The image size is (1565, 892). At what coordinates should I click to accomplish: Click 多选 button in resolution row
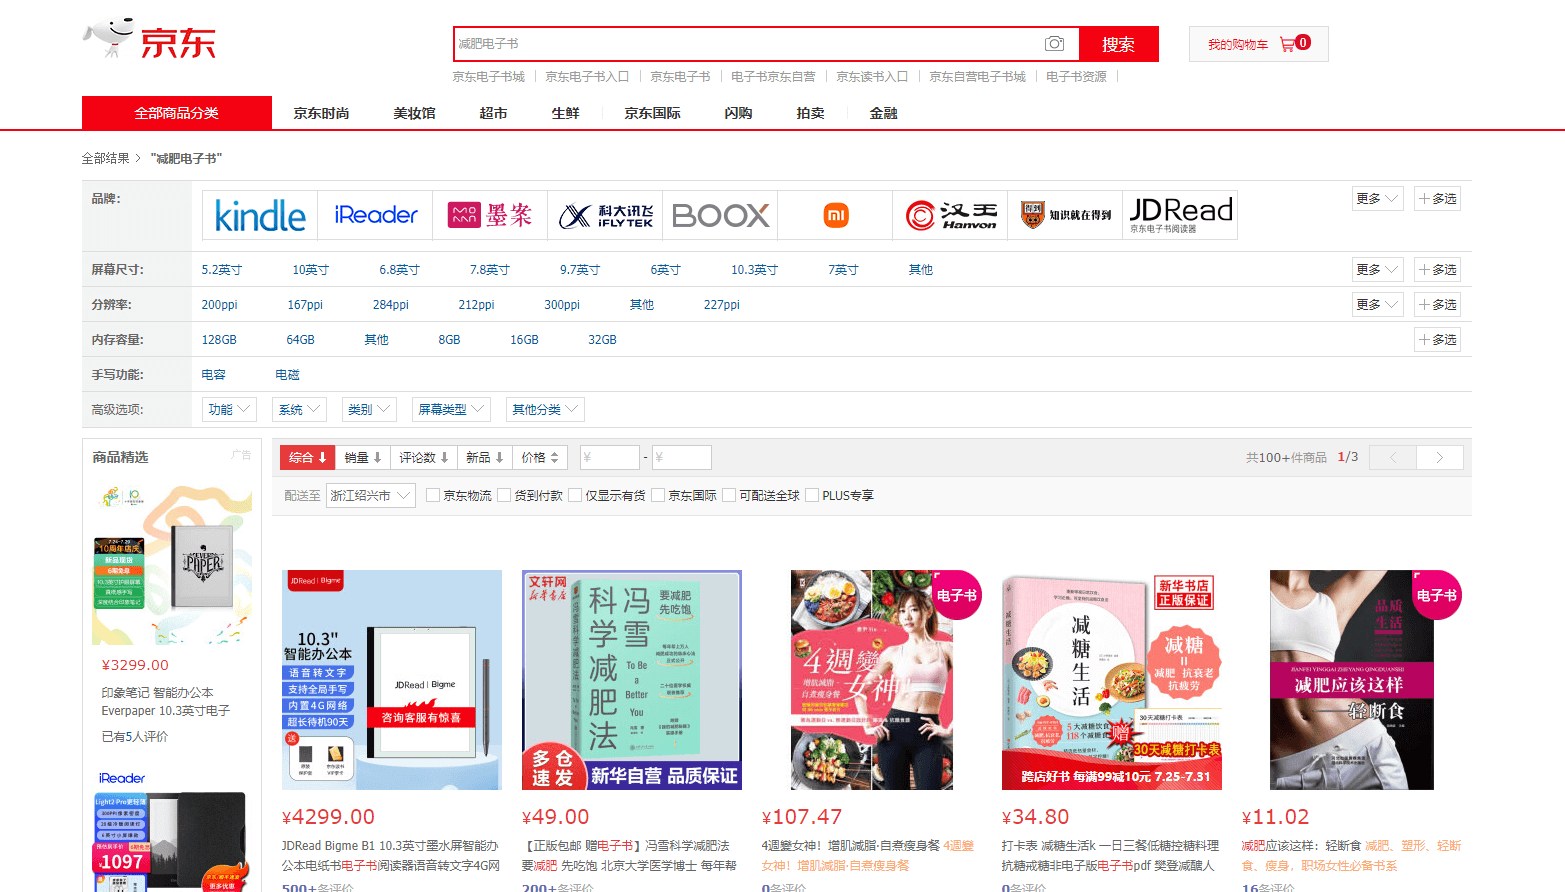pyautogui.click(x=1438, y=305)
